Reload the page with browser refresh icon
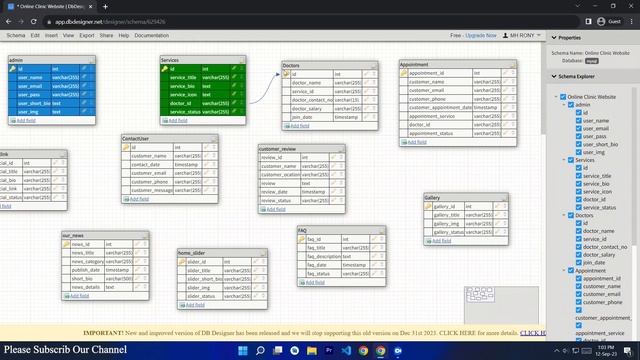640x360 pixels. click(x=34, y=22)
